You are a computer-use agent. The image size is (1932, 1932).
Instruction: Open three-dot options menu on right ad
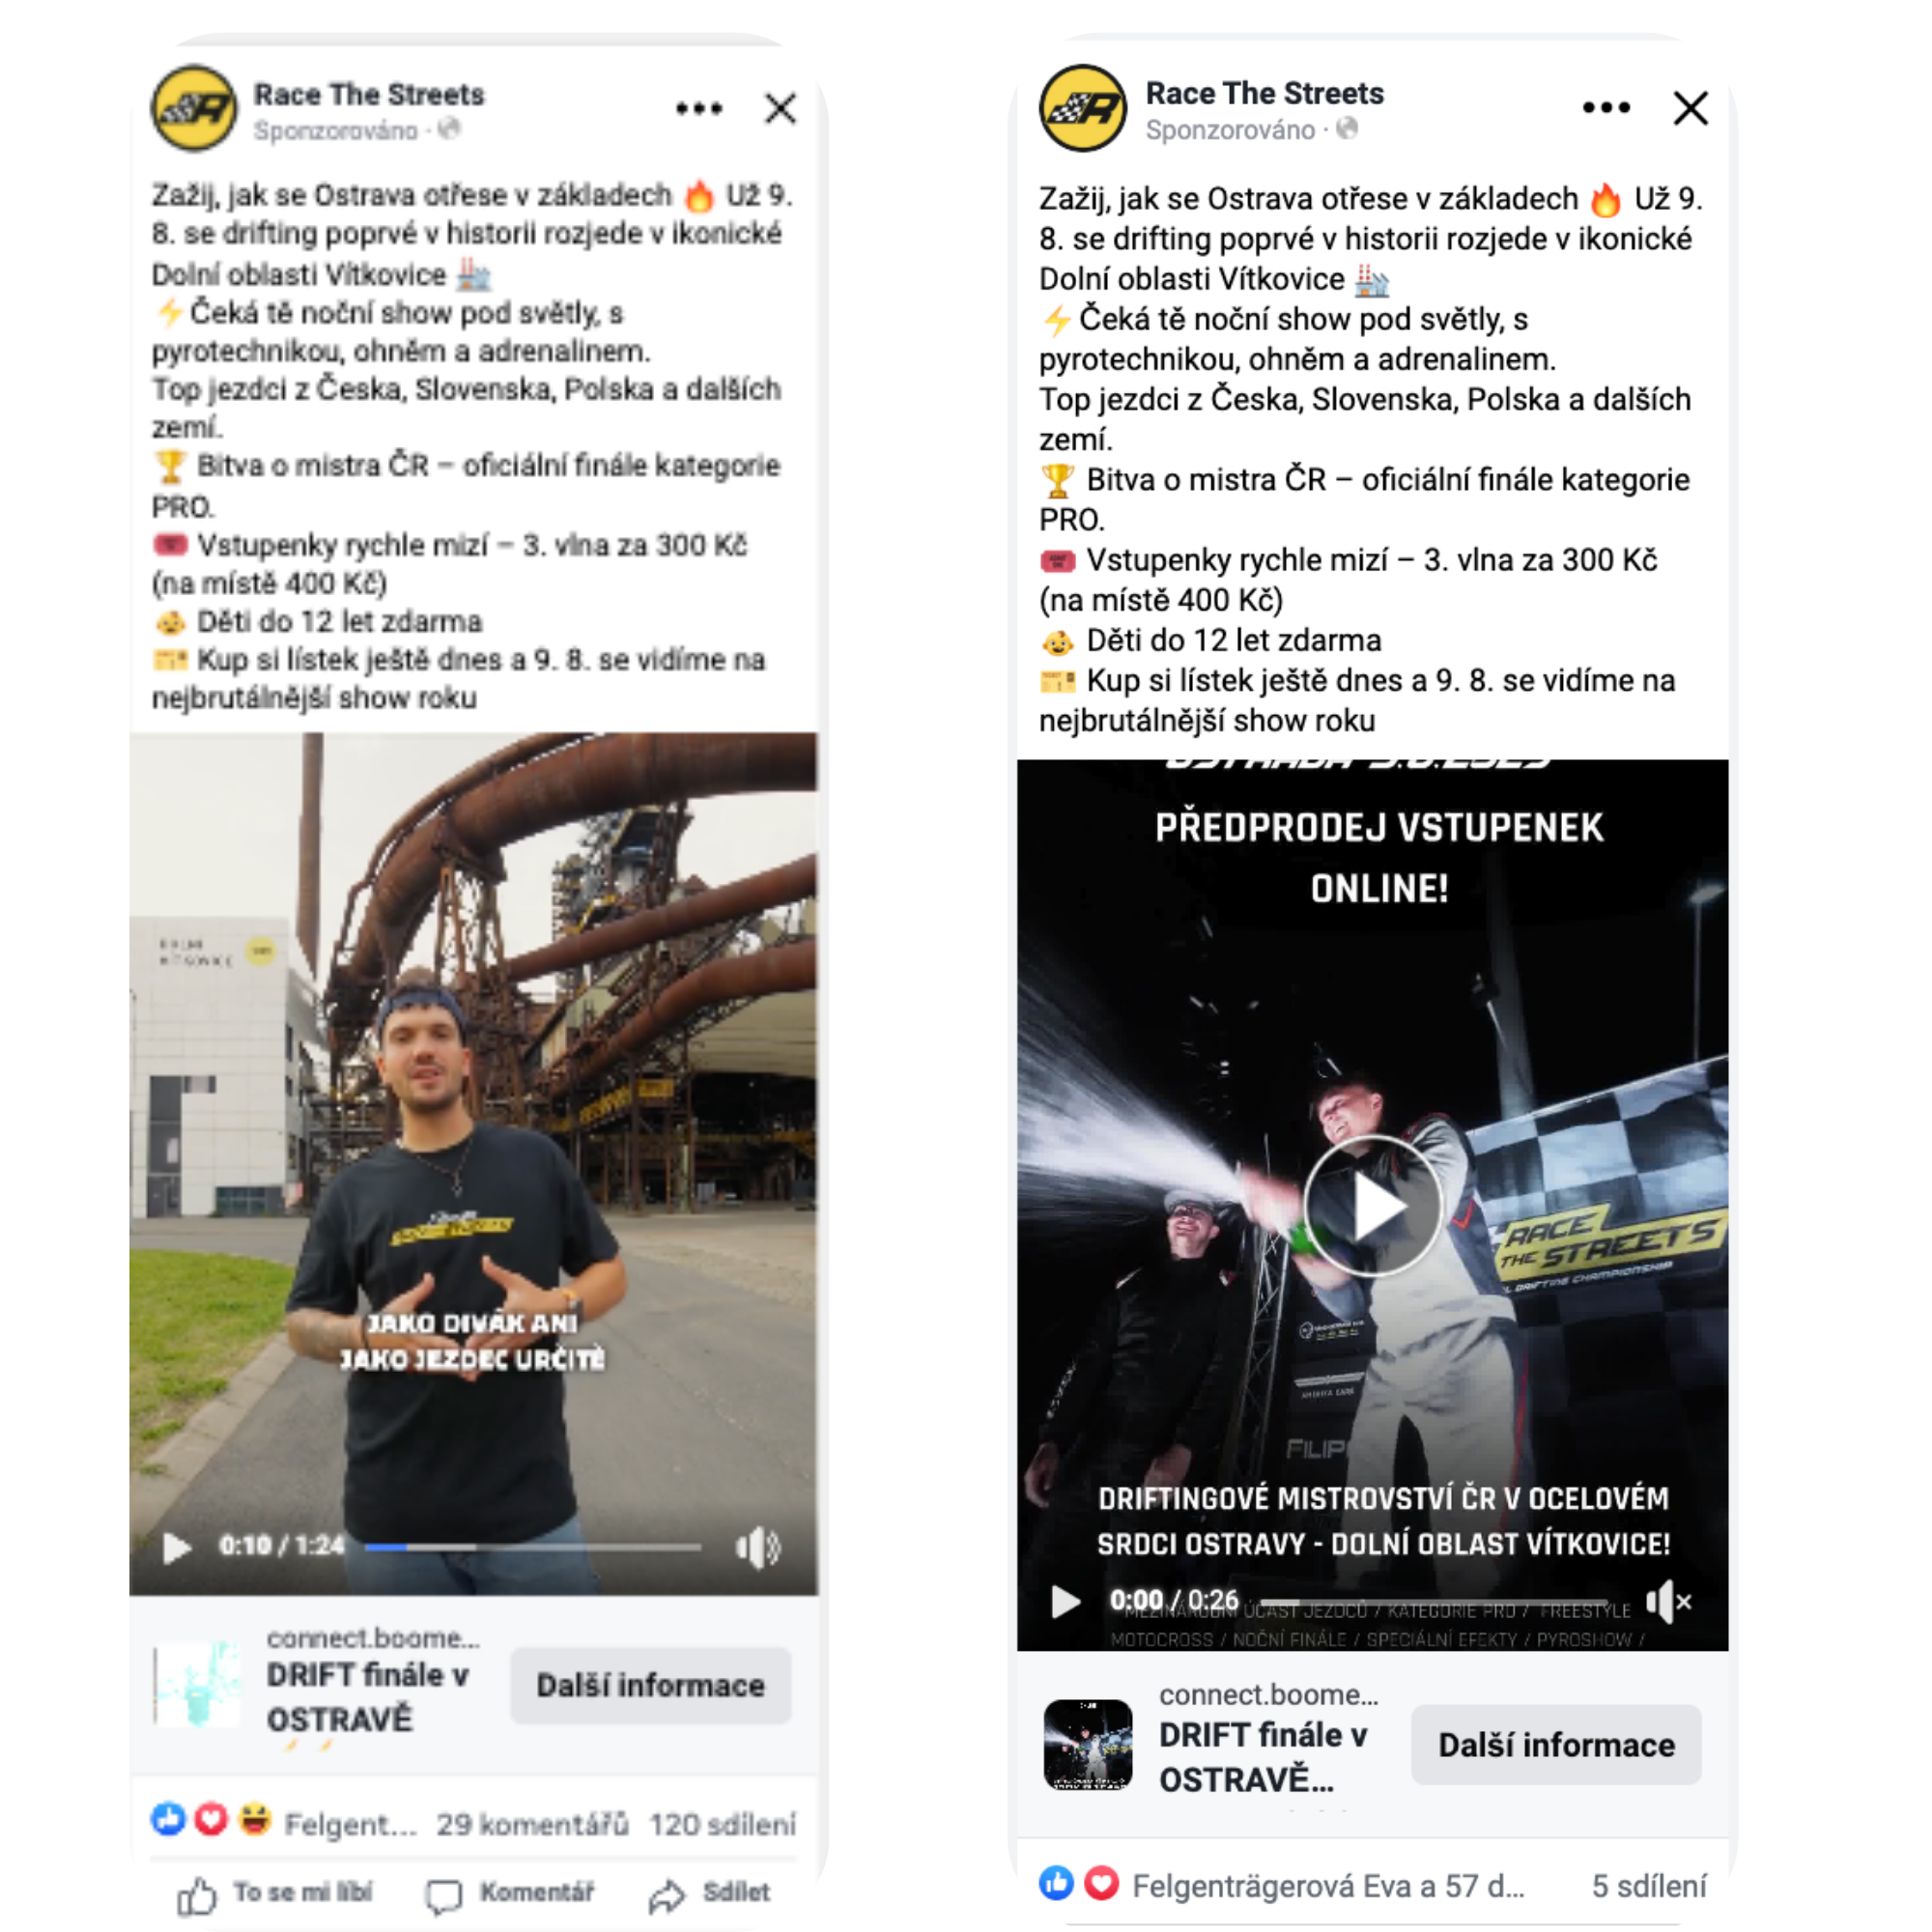pyautogui.click(x=1606, y=107)
